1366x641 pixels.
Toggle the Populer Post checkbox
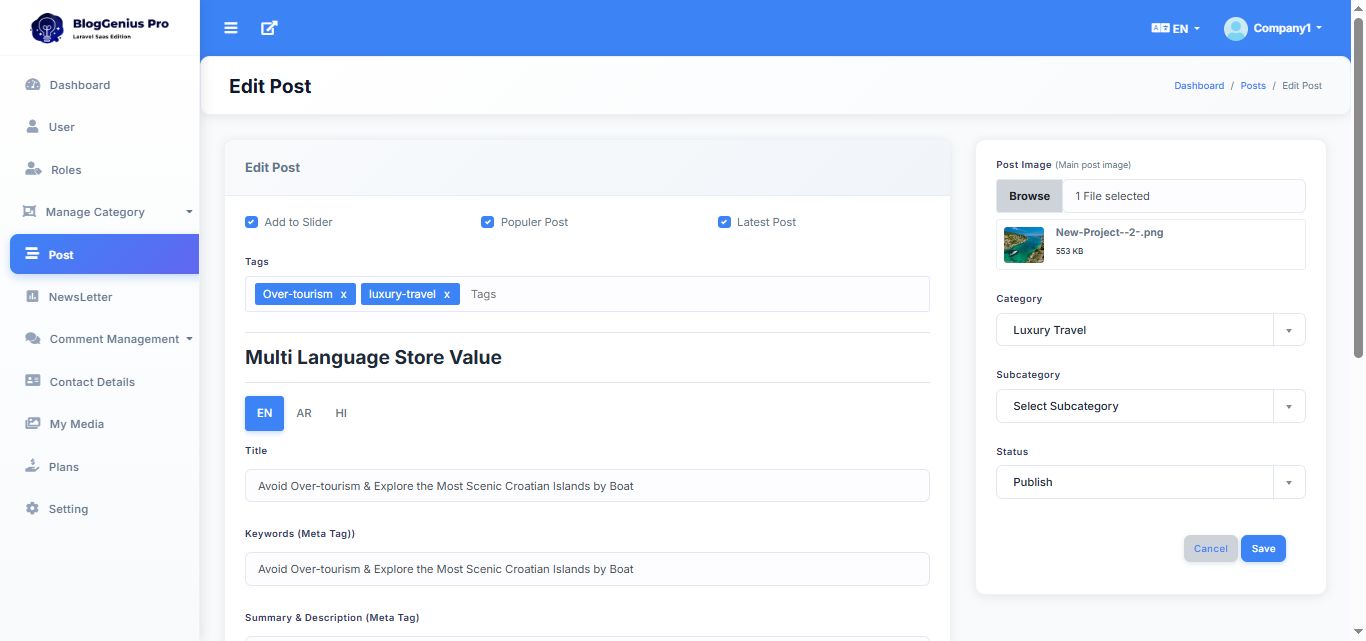click(x=488, y=222)
